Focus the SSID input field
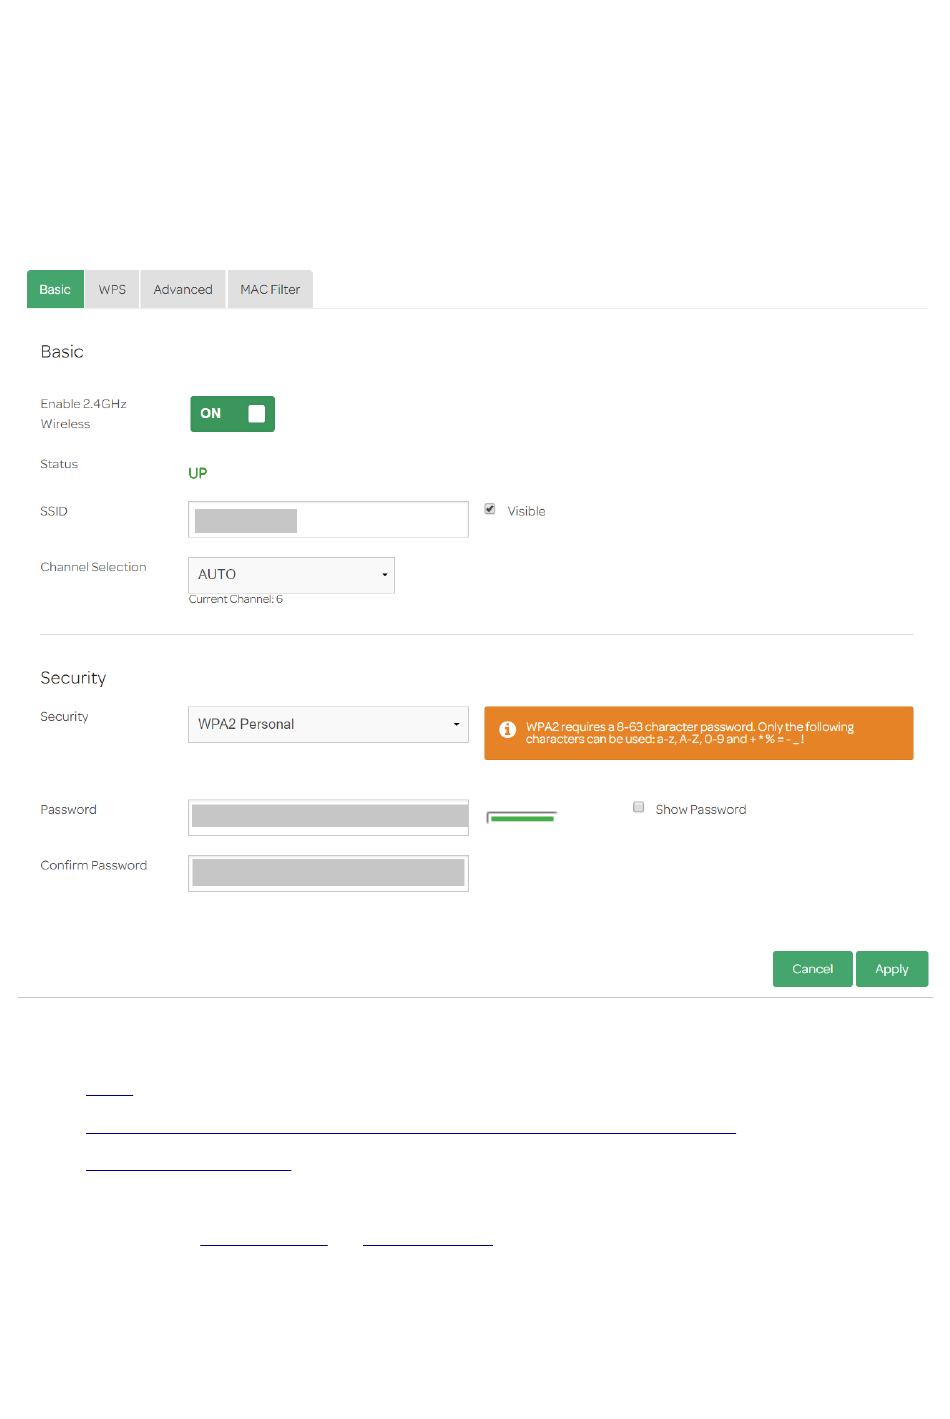Image resolution: width=950 pixels, height=1419 pixels. (328, 520)
